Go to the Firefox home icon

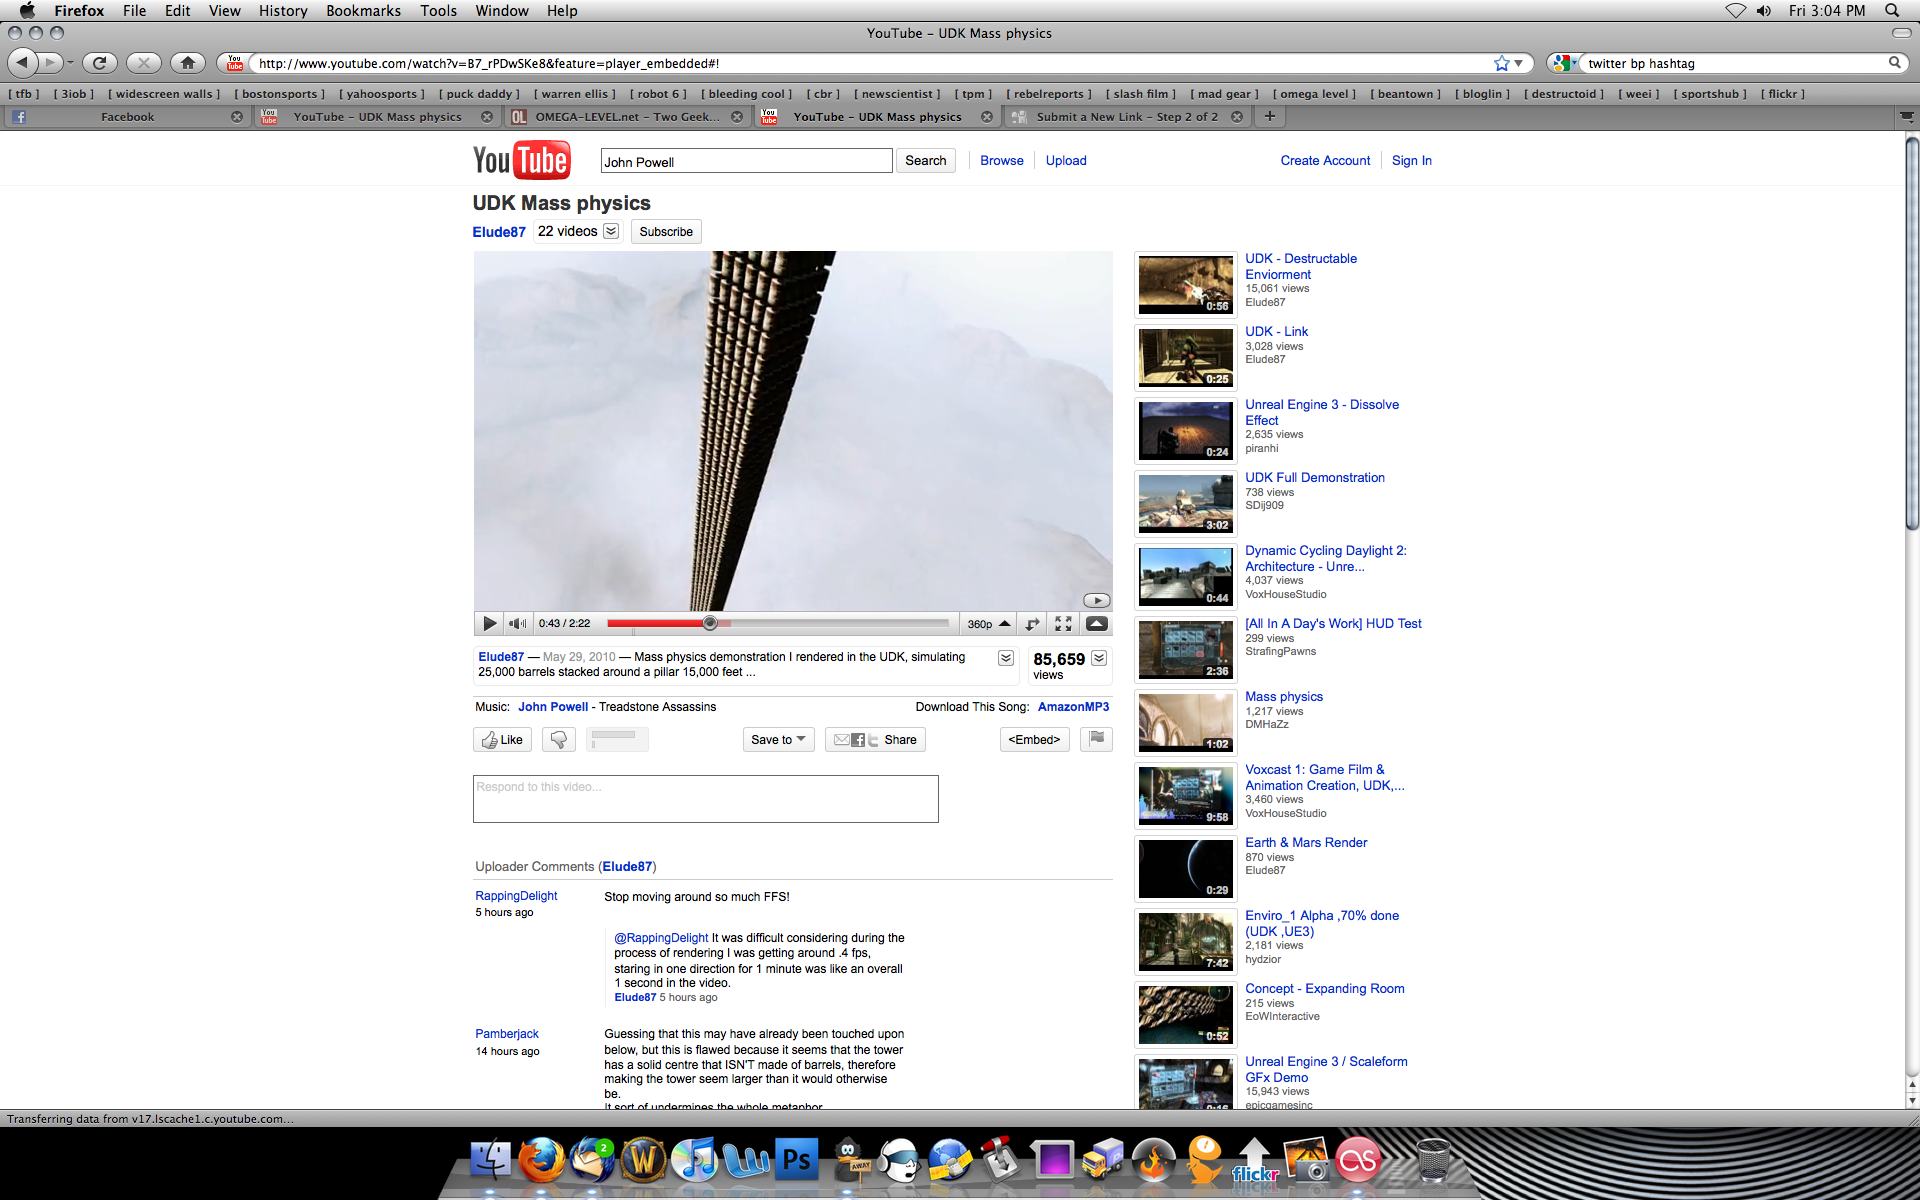188,63
